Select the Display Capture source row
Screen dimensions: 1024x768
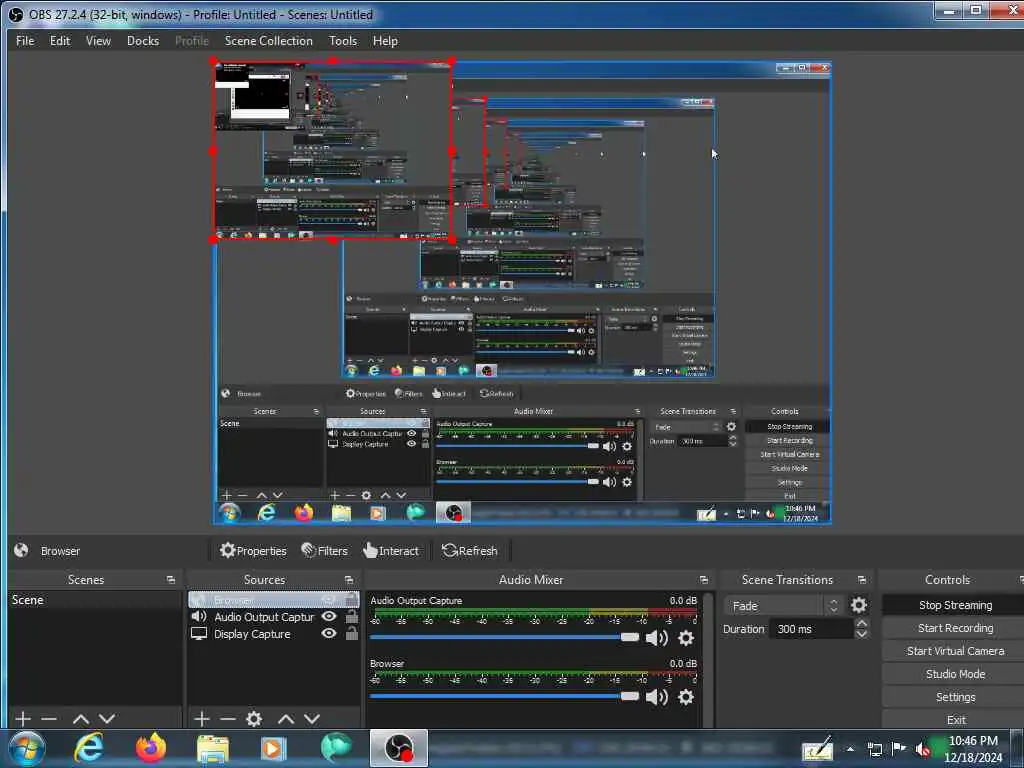point(273,633)
